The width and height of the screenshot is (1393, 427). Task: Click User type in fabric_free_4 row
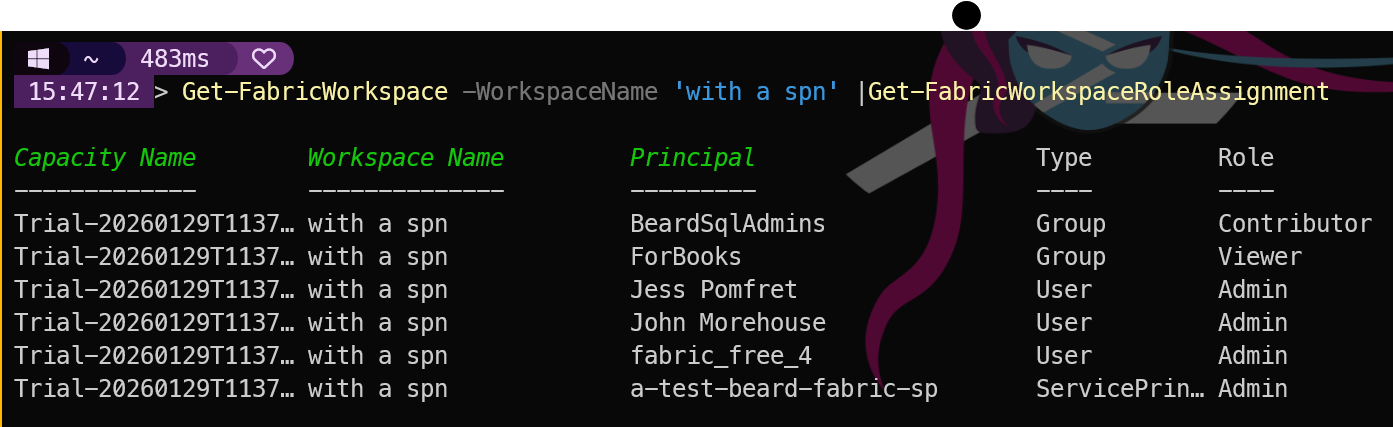pos(1064,356)
